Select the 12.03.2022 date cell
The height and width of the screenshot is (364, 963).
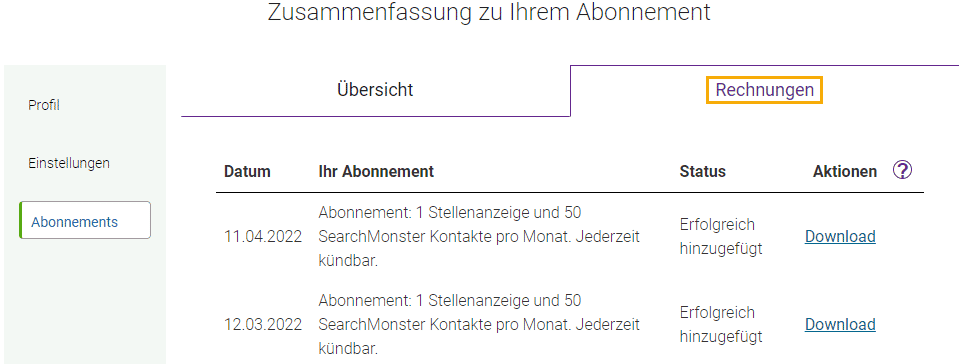[x=263, y=325]
